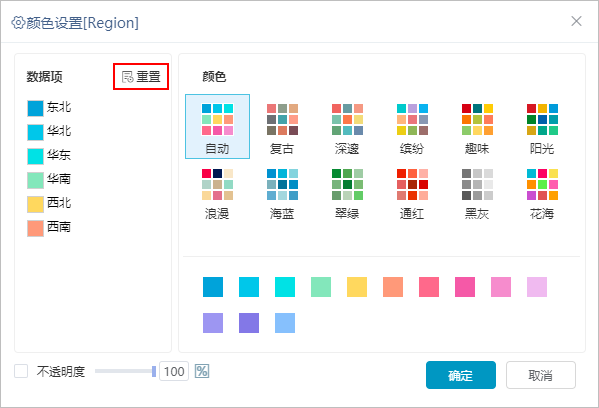Choose the 浪漫 color theme
Image resolution: width=599 pixels, height=408 pixels.
(x=217, y=192)
